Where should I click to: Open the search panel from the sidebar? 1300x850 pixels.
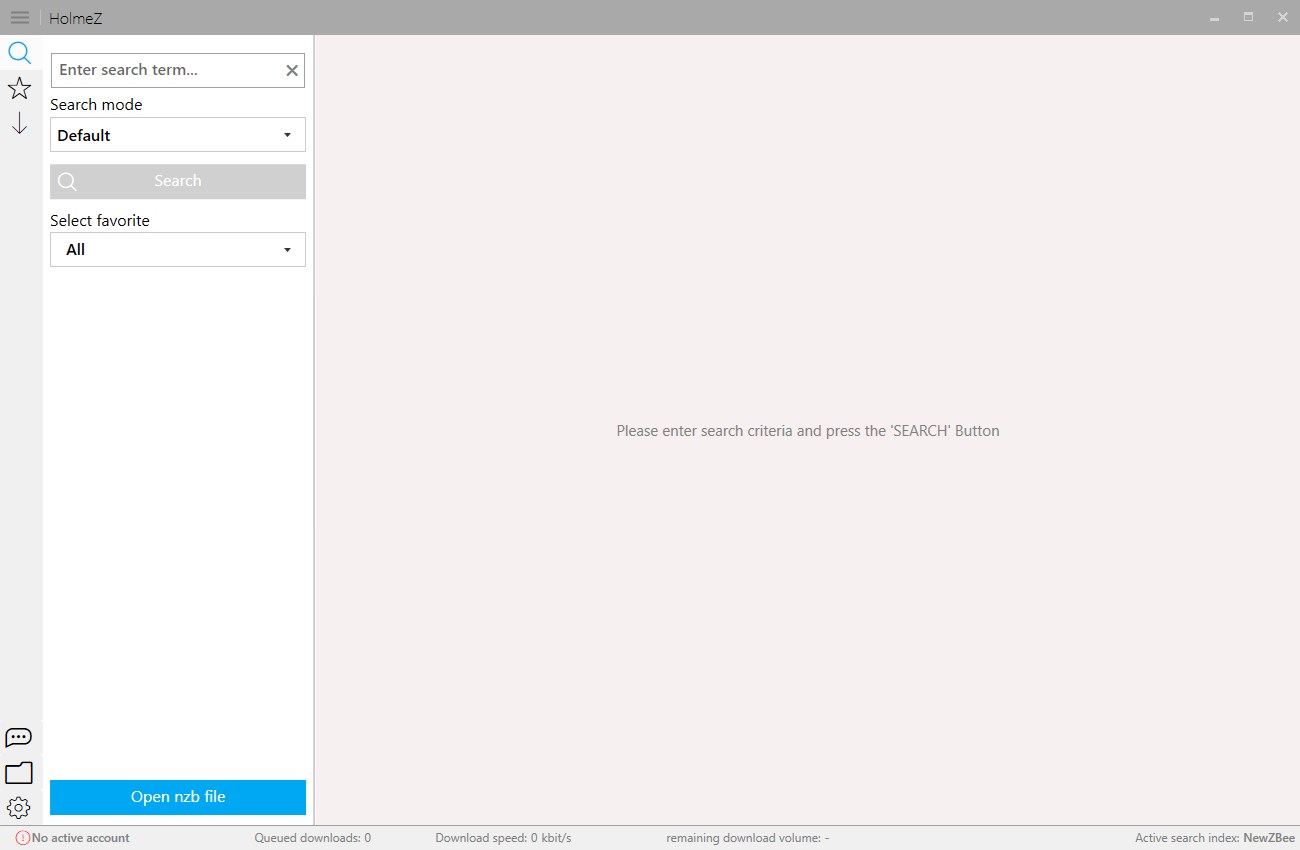pyautogui.click(x=19, y=53)
